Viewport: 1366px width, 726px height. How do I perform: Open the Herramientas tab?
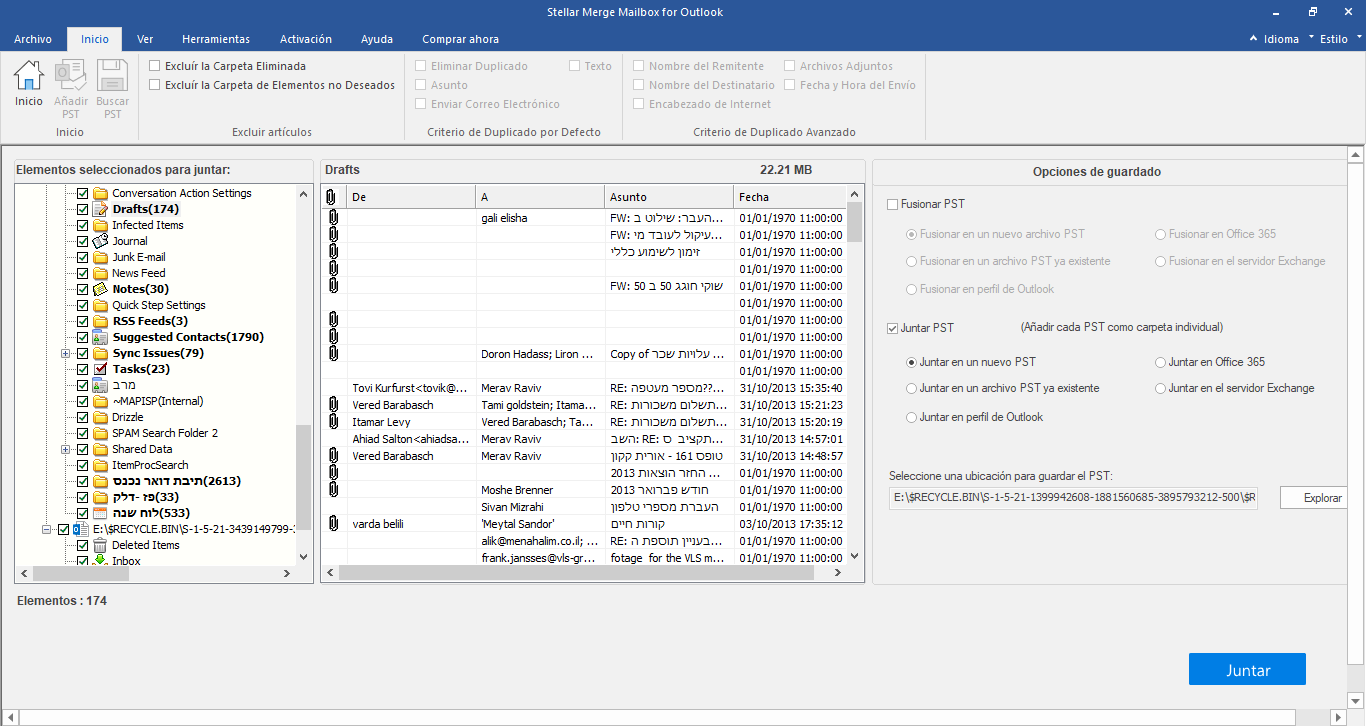216,39
